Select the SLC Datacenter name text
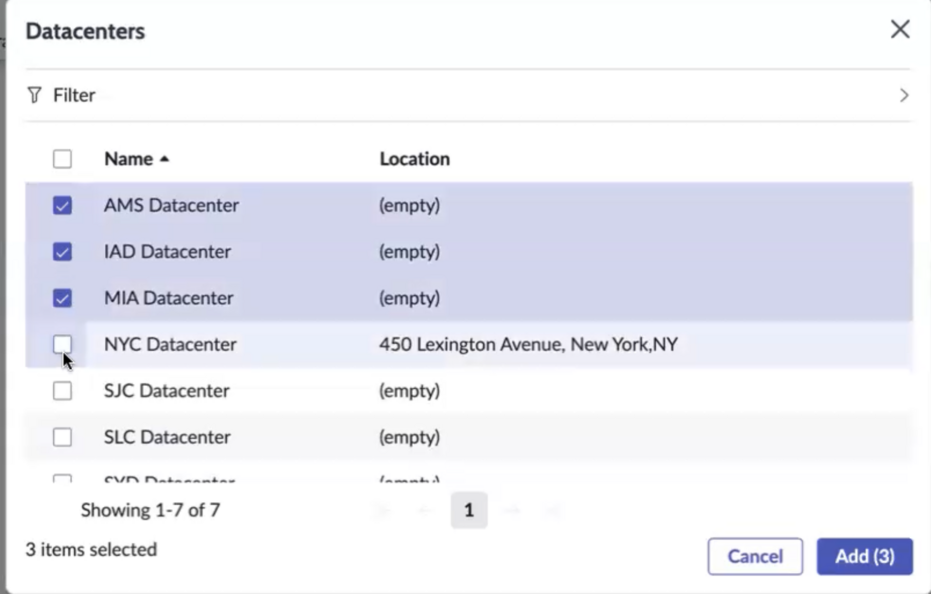 167,437
